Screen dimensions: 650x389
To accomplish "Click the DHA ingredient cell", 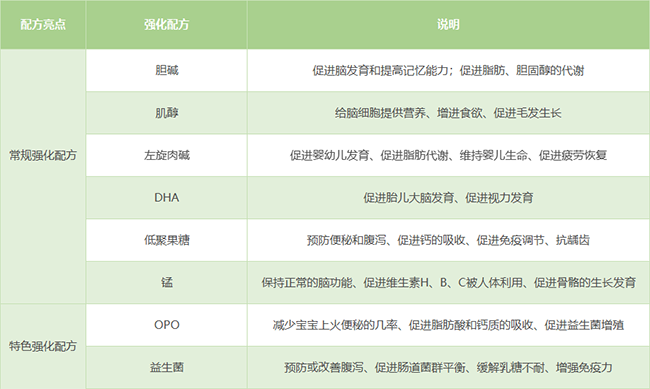I will pos(167,197).
